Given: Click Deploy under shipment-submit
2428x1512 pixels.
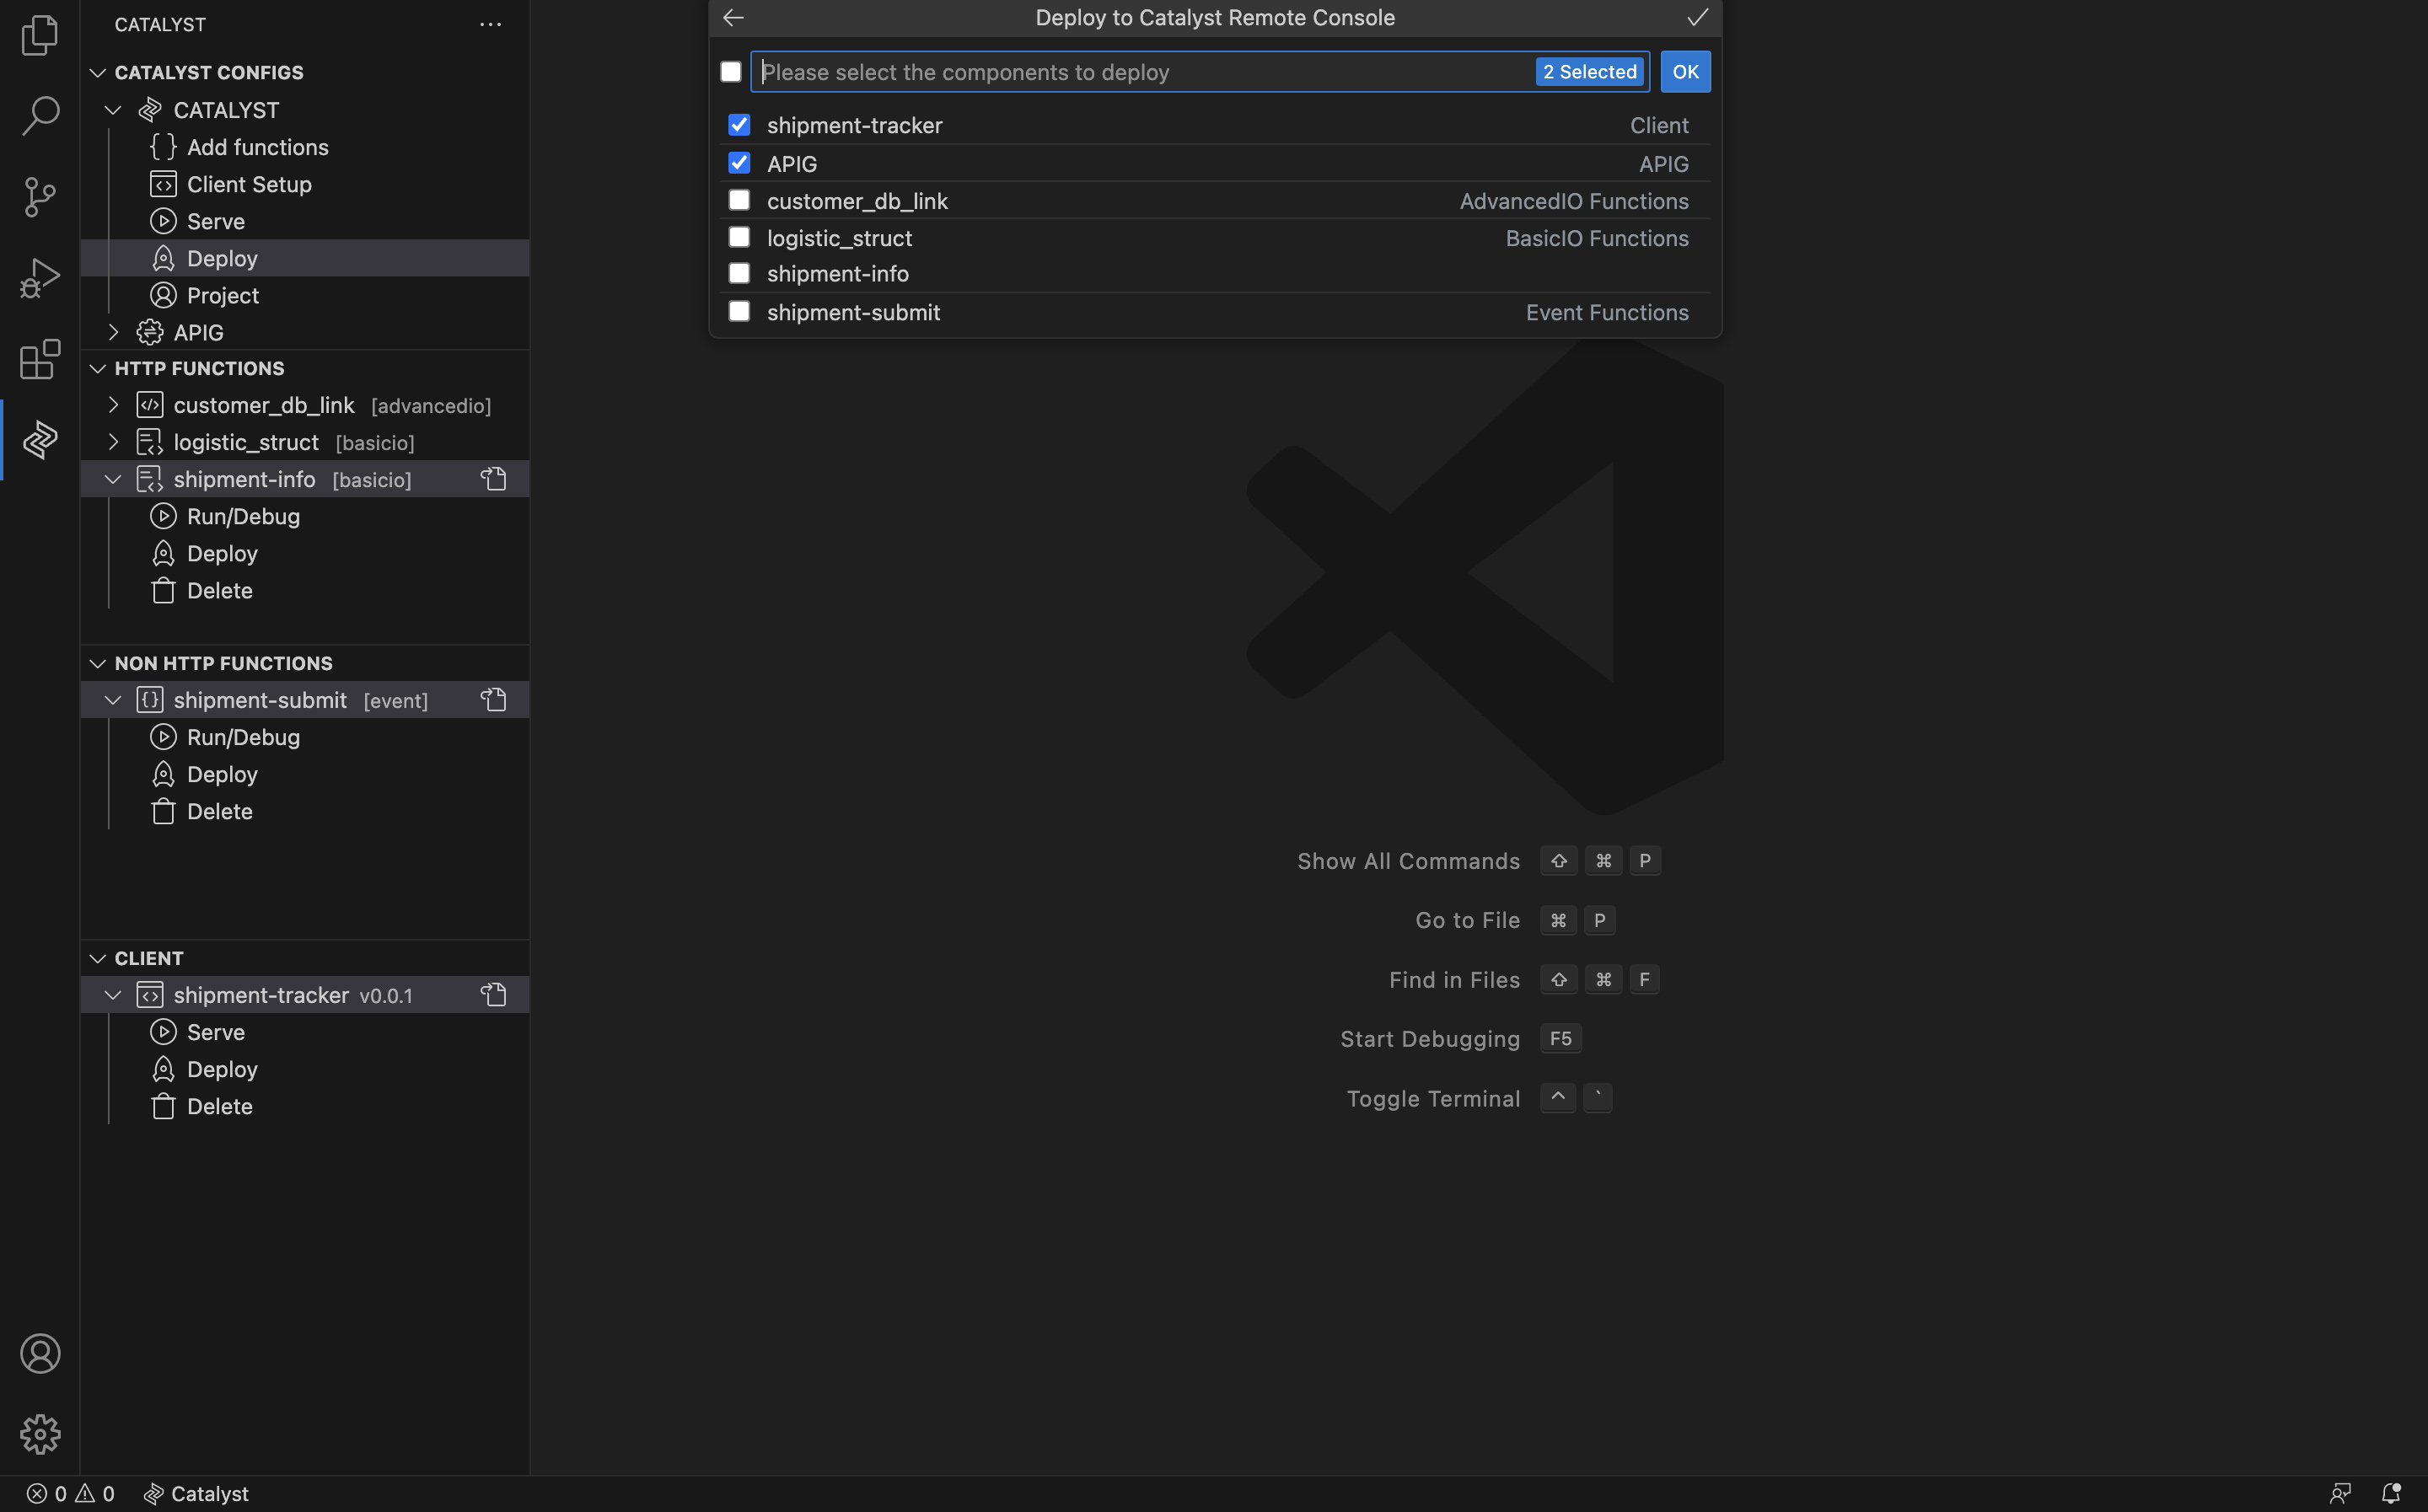Looking at the screenshot, I should [x=222, y=774].
